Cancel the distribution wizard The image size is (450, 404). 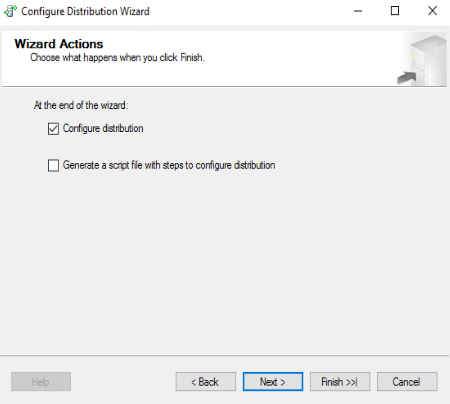(x=407, y=382)
